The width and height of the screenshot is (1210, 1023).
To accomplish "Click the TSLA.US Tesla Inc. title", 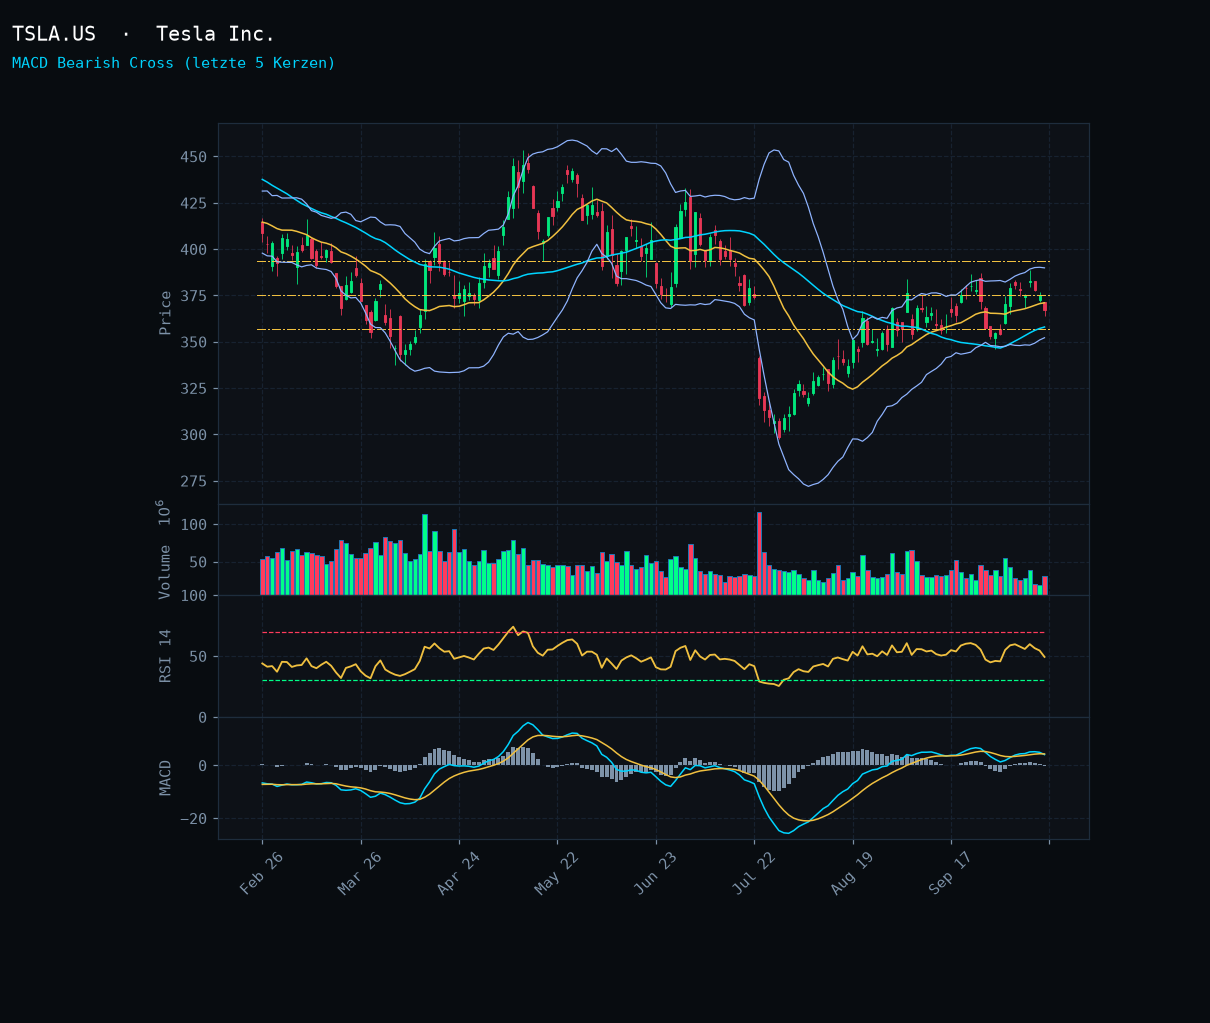I will click(143, 34).
